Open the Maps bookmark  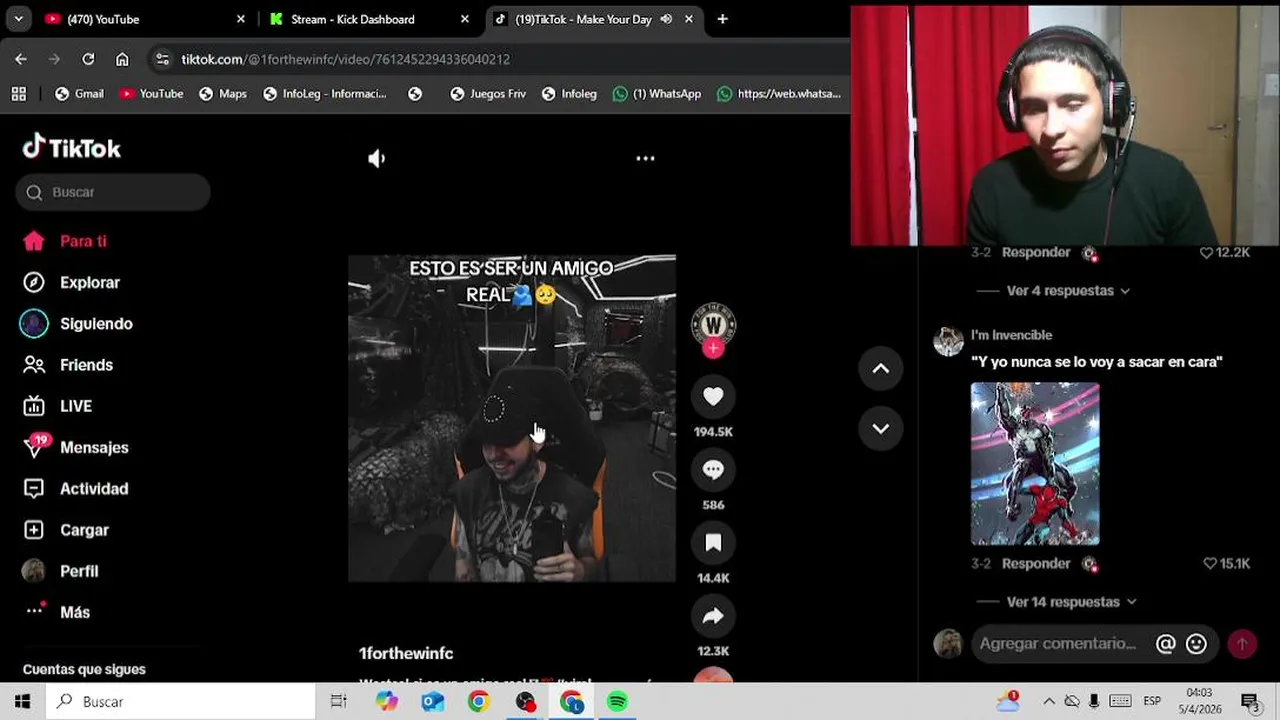click(223, 94)
